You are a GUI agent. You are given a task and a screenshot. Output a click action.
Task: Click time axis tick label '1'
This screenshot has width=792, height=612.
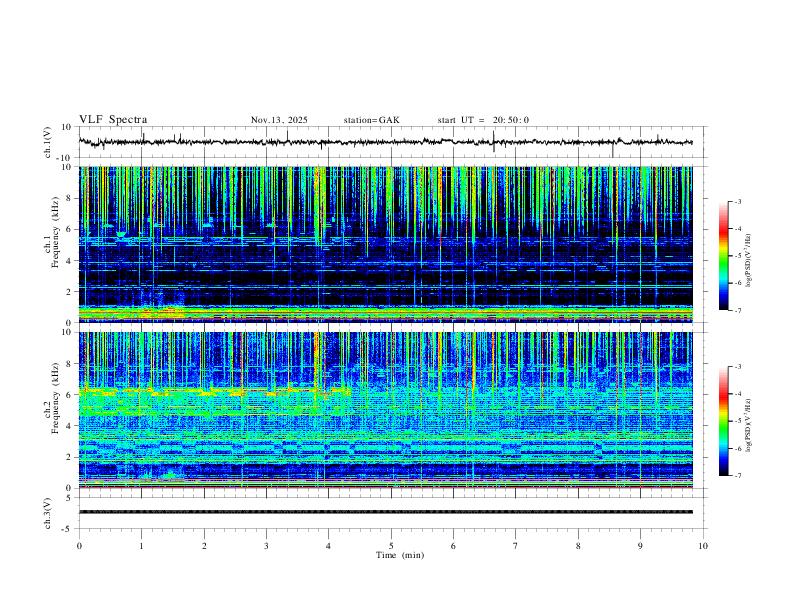point(141,546)
